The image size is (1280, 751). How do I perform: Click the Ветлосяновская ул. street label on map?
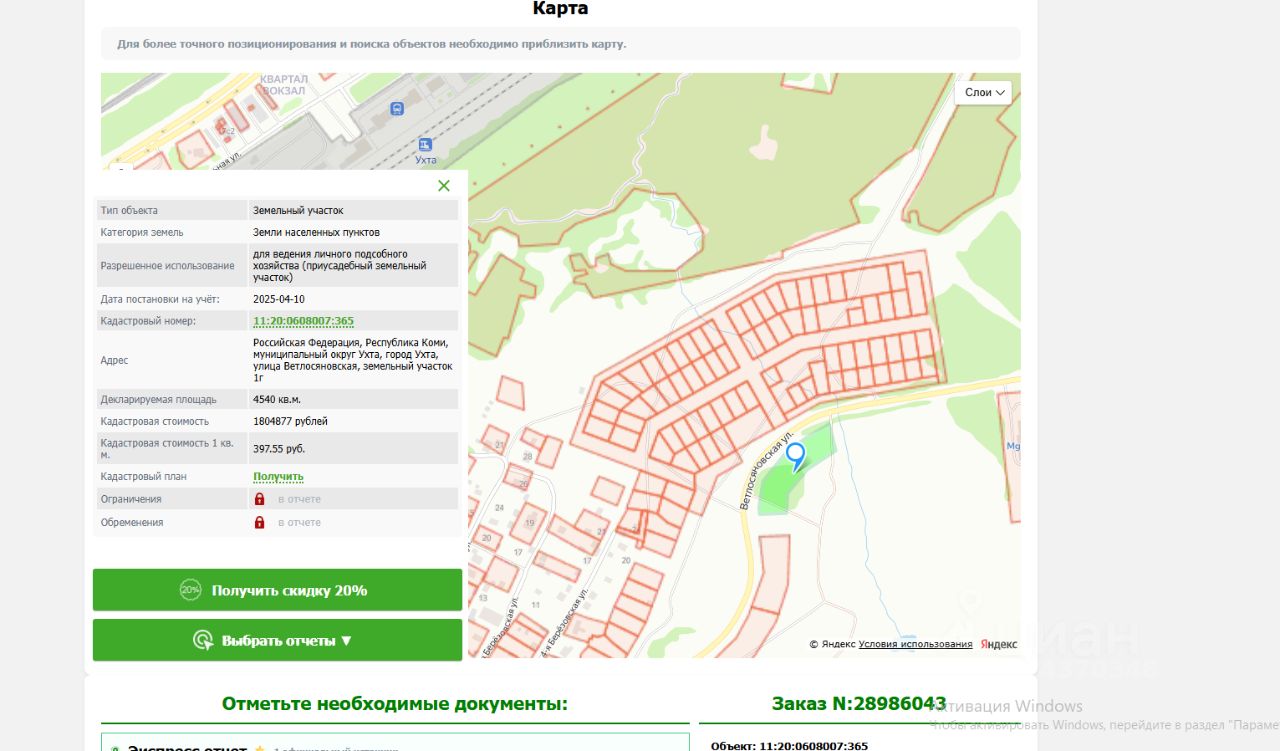click(x=765, y=471)
